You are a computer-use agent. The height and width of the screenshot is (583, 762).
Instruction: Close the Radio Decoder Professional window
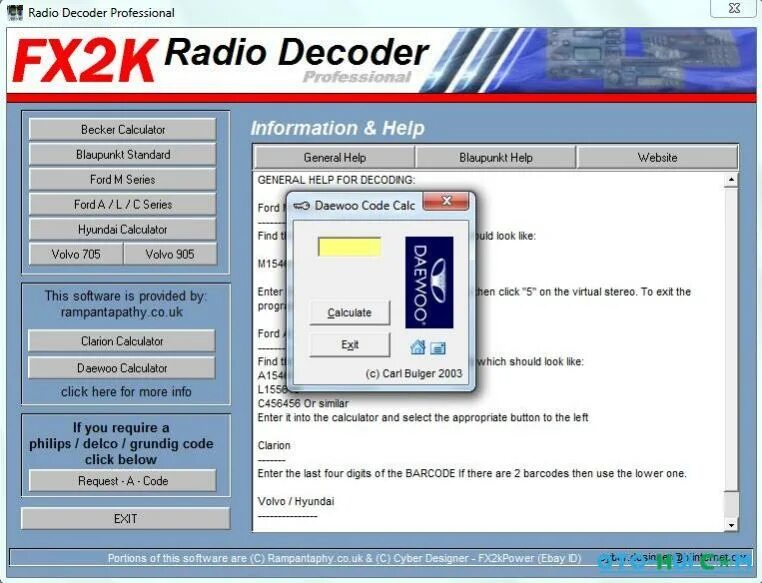734,8
